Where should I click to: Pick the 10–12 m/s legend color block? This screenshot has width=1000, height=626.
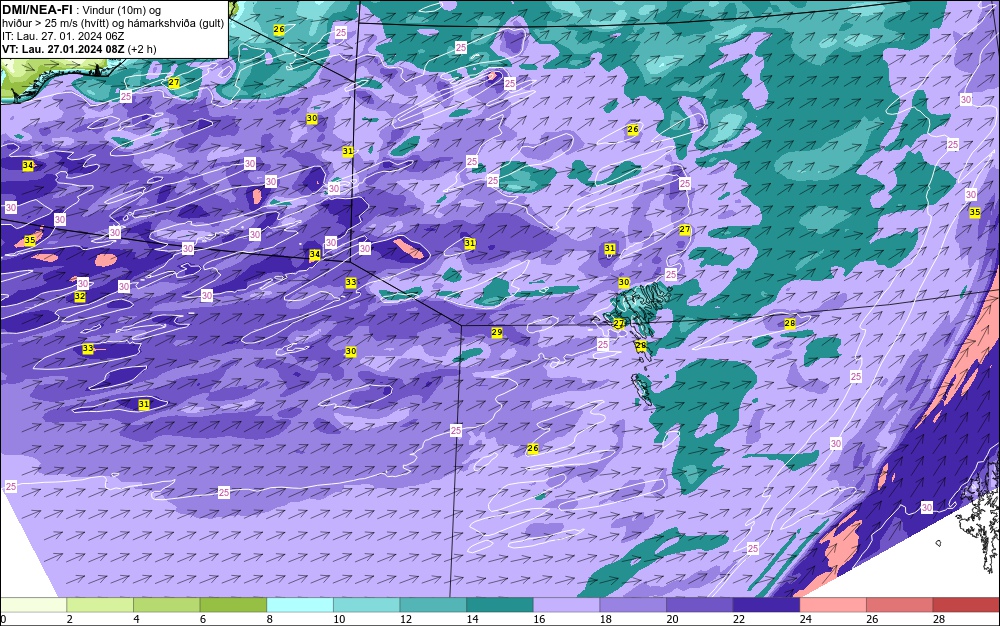(367, 605)
